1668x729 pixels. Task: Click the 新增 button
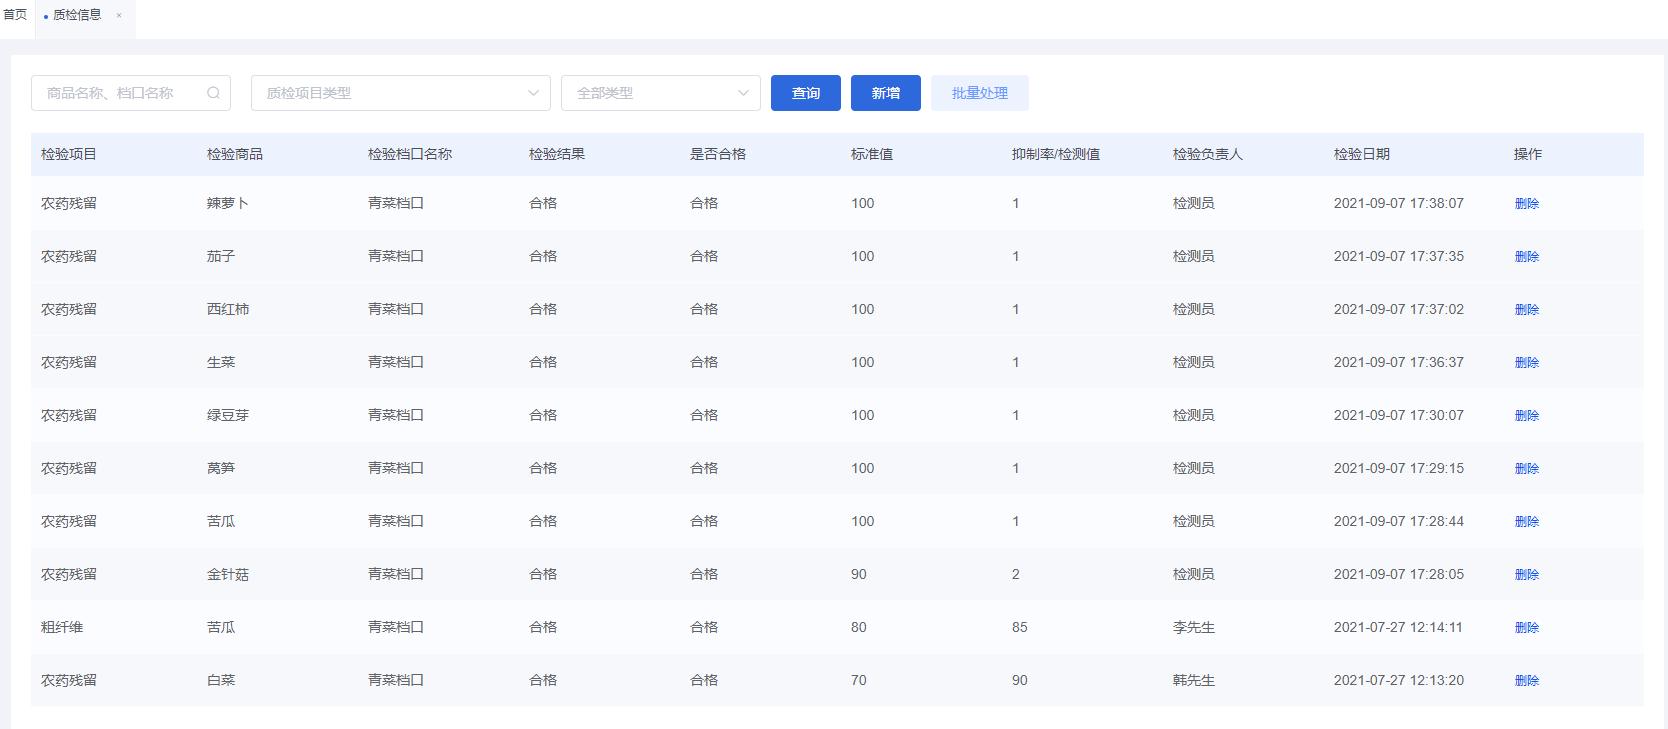(885, 93)
